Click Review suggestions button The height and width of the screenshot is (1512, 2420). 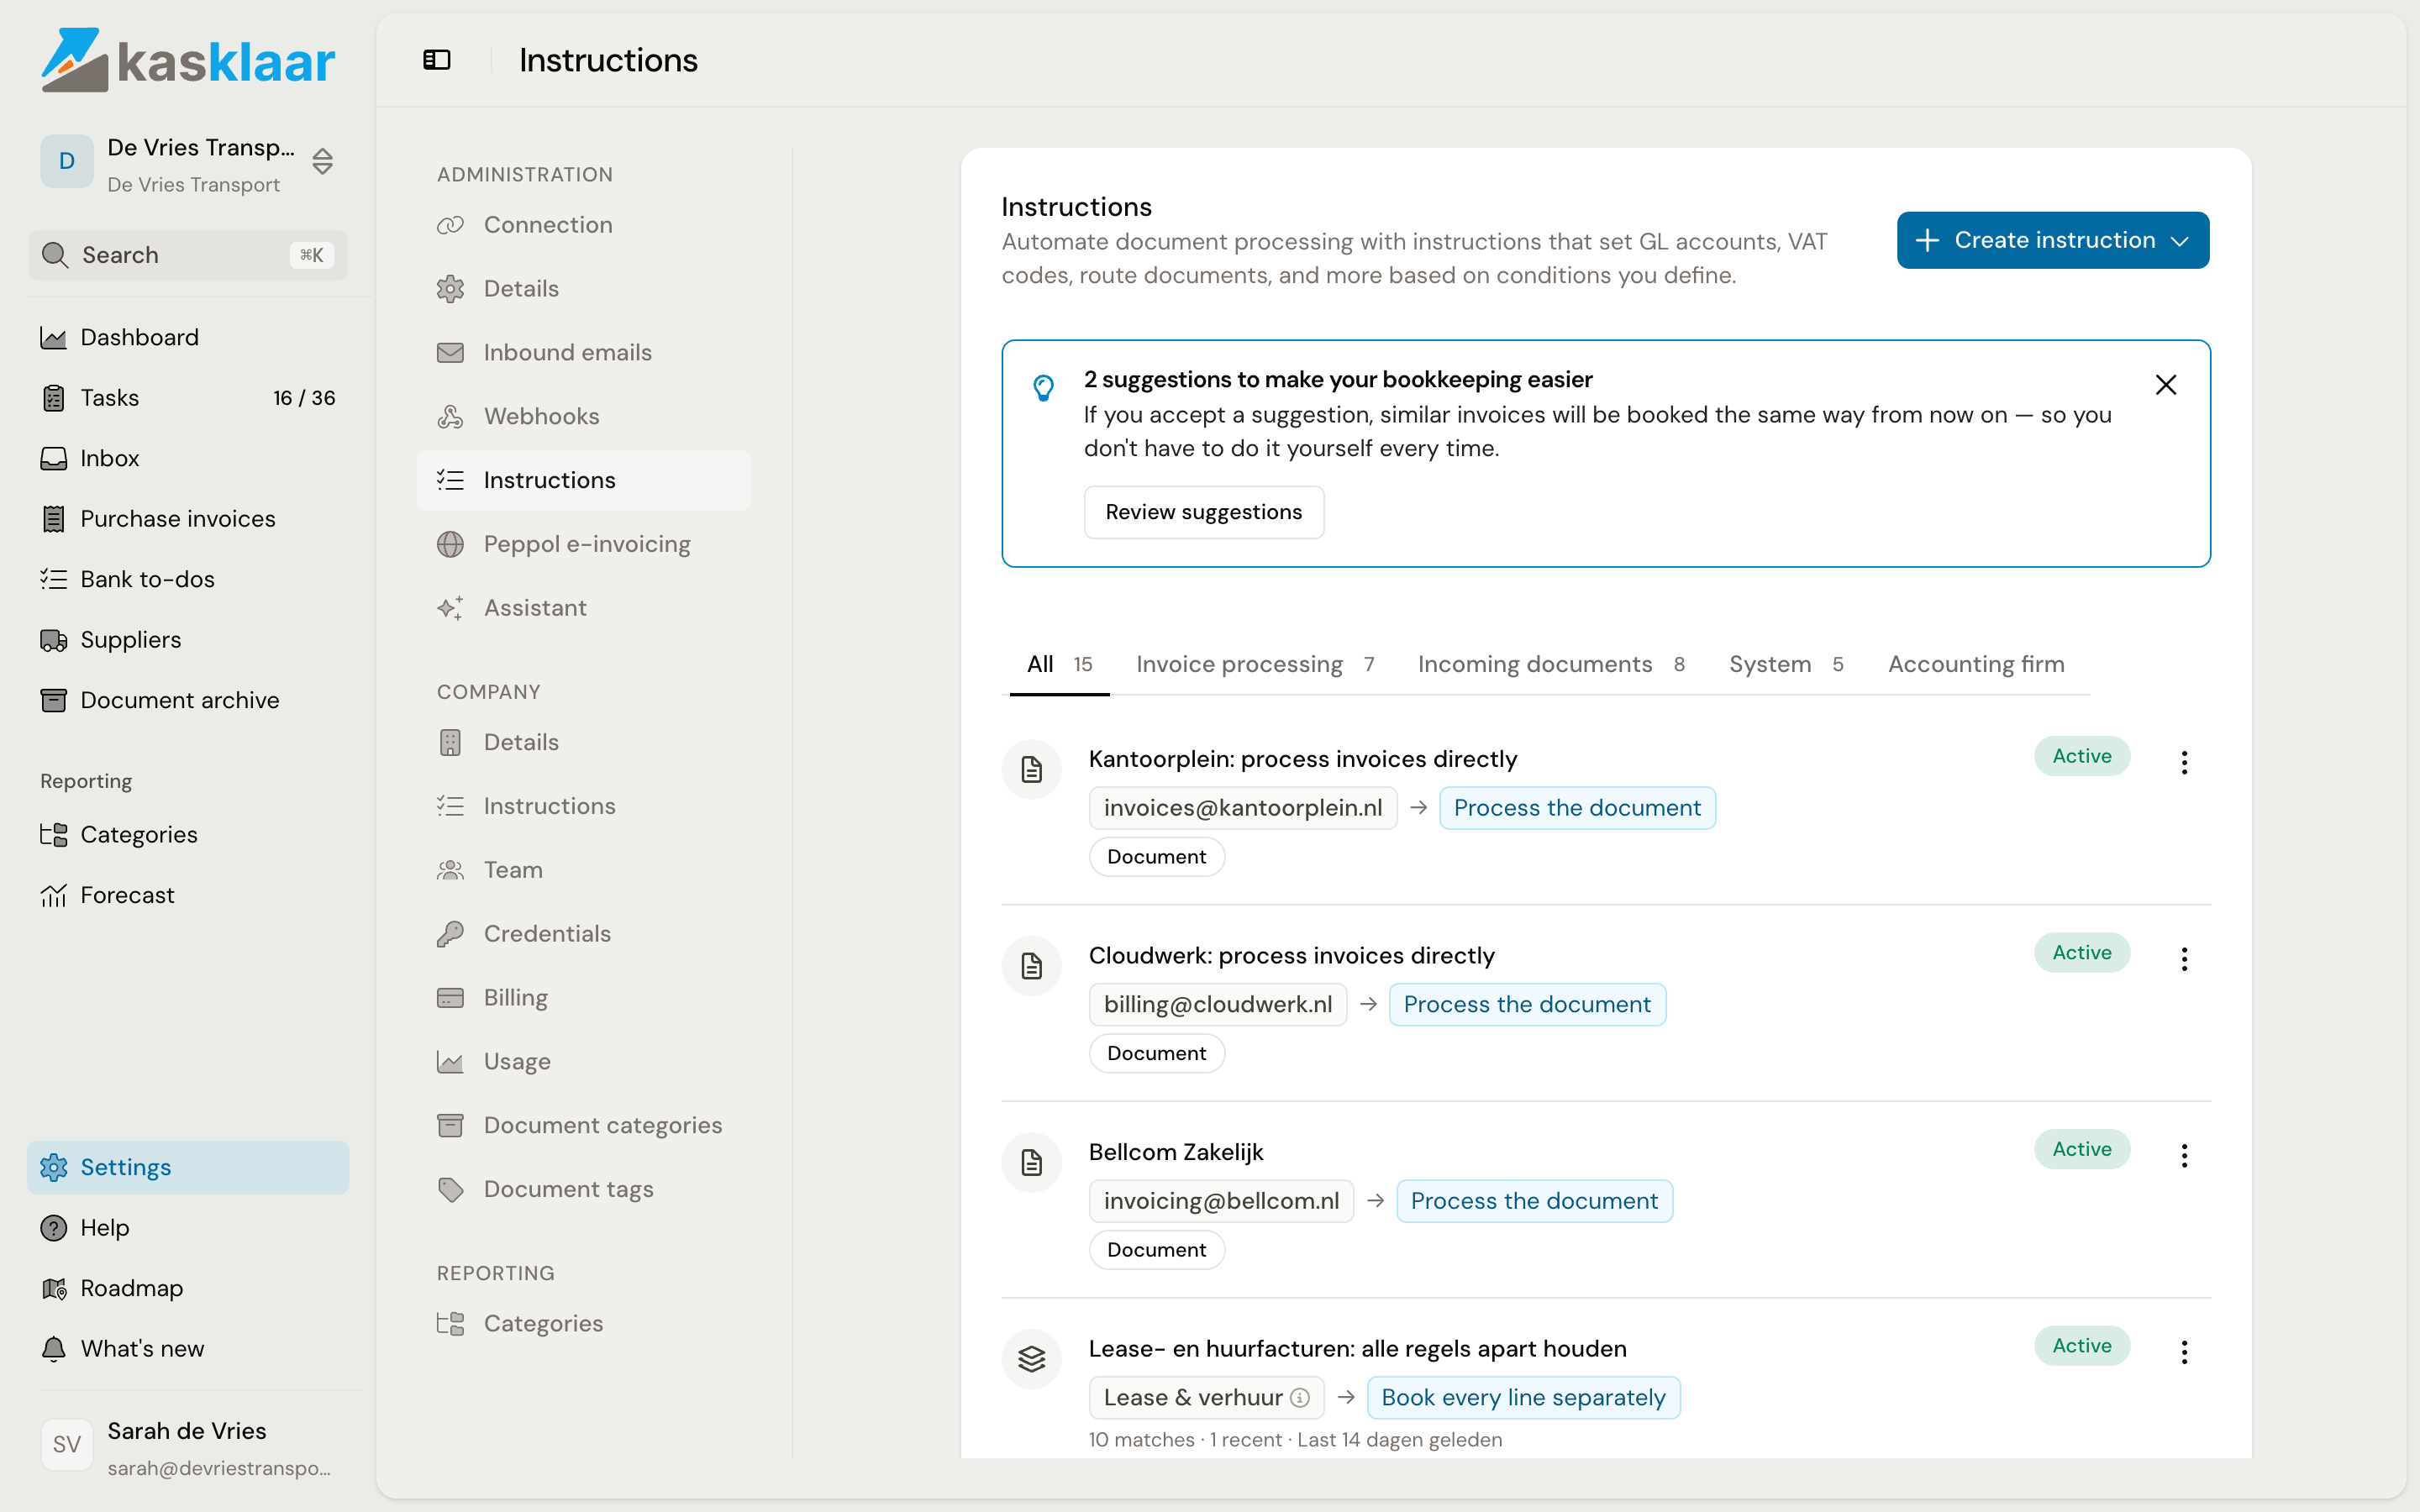[x=1204, y=512]
